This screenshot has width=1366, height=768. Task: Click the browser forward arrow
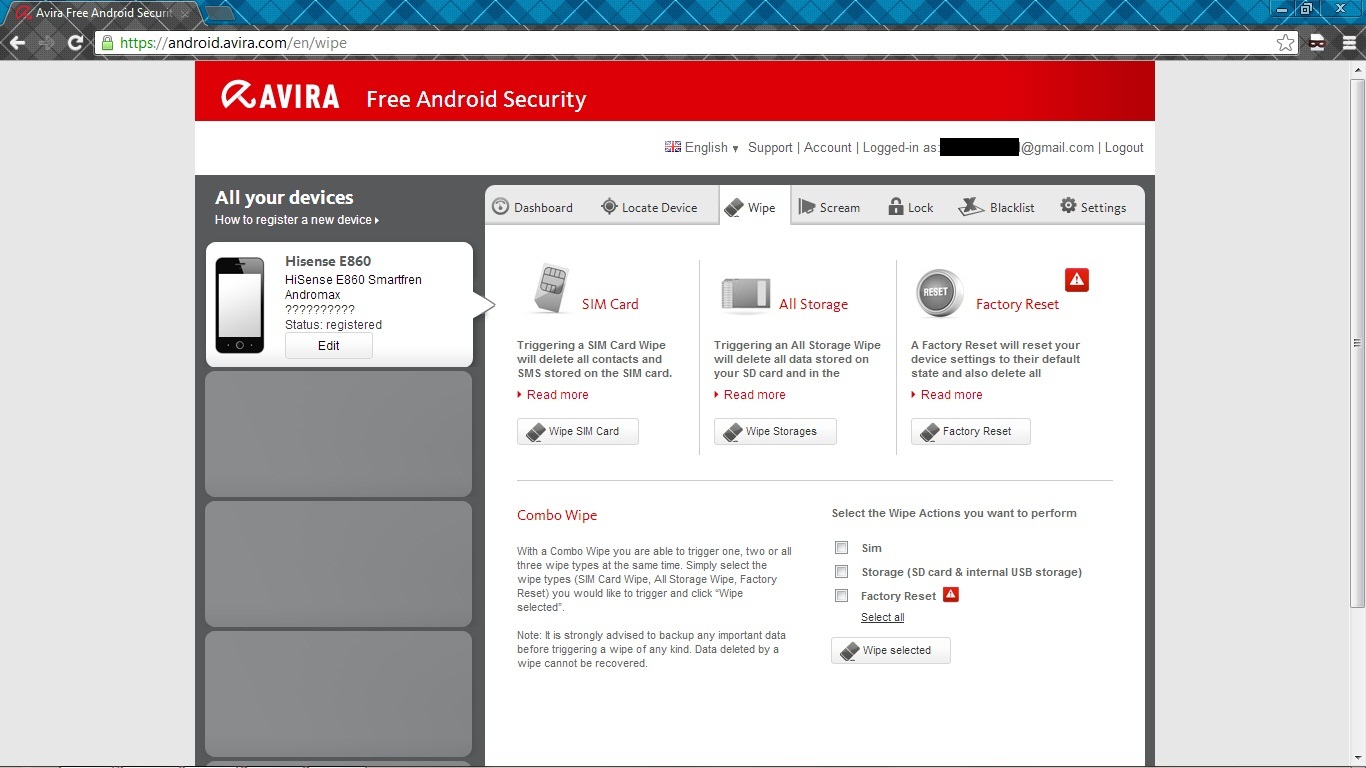pyautogui.click(x=46, y=43)
